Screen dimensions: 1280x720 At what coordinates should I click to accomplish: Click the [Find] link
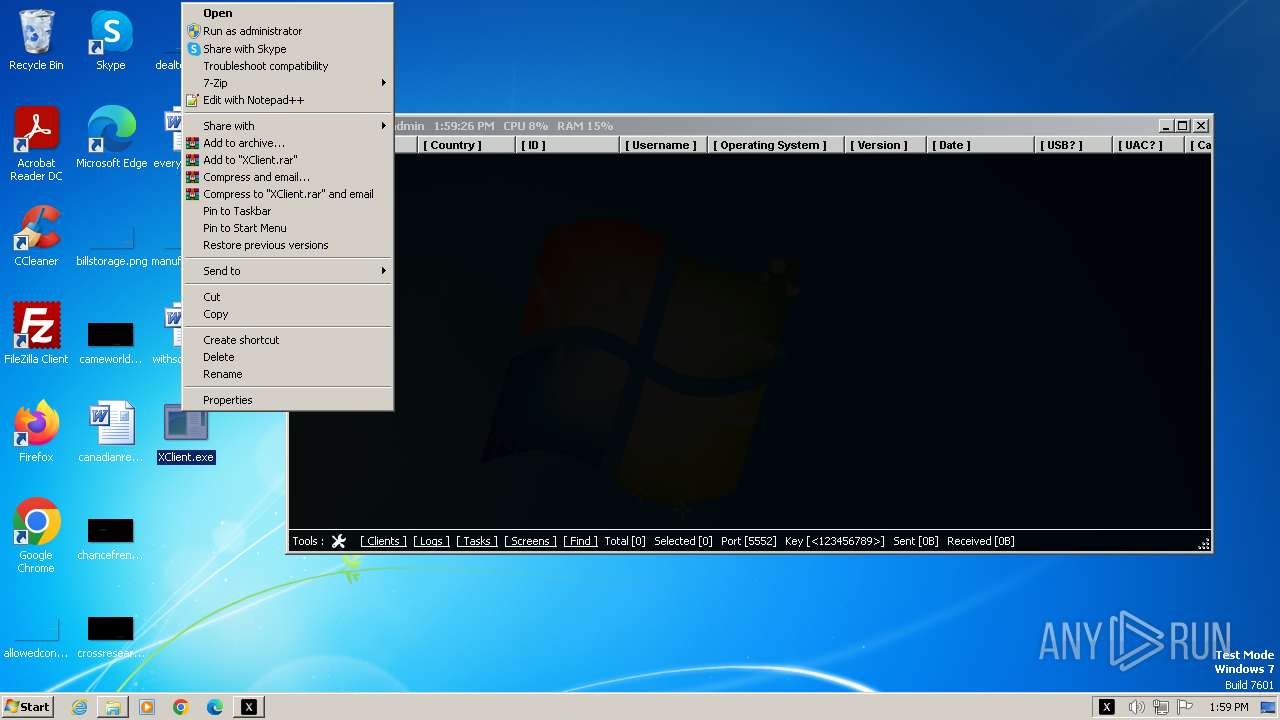click(580, 541)
